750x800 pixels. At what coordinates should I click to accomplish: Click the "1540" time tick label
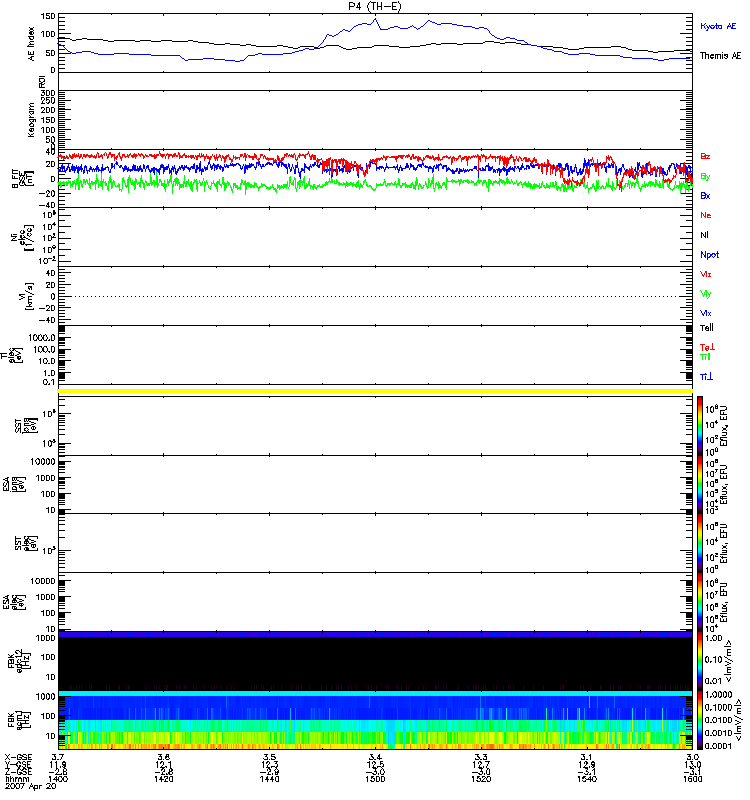[x=587, y=779]
